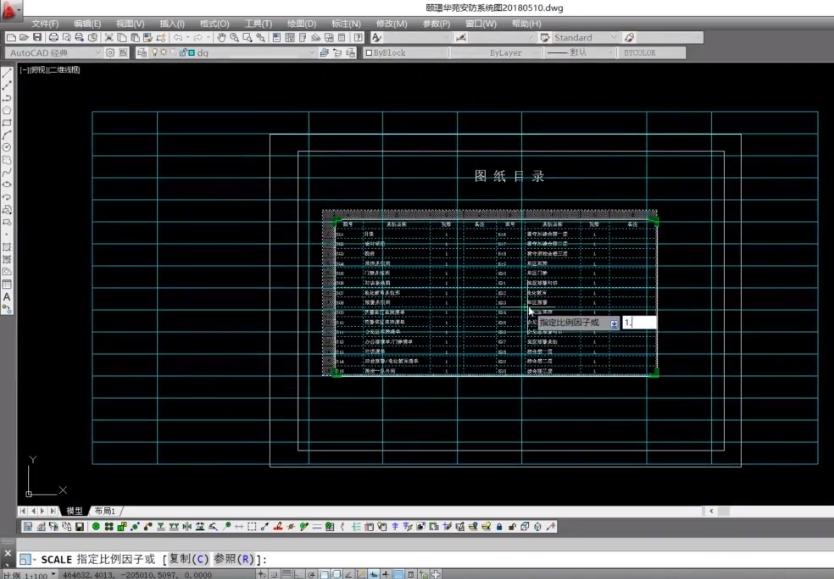Click the Cut (scissors) icon
This screenshot has height=579, width=834.
(109, 37)
